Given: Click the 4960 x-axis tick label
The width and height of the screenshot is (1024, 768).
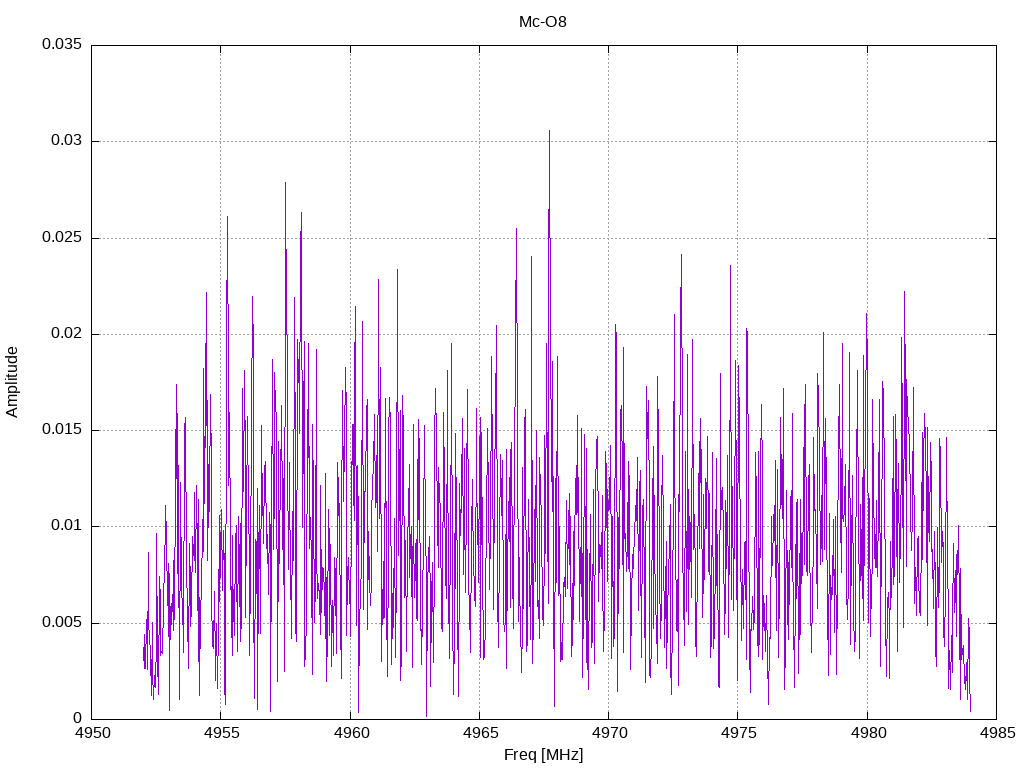Looking at the screenshot, I should (x=350, y=735).
